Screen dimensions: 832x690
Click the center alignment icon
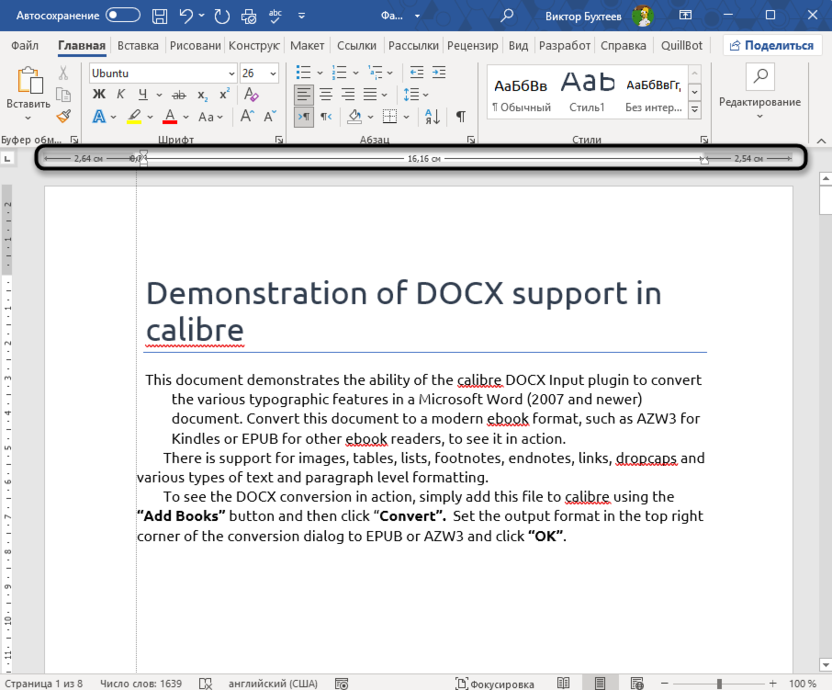324,95
